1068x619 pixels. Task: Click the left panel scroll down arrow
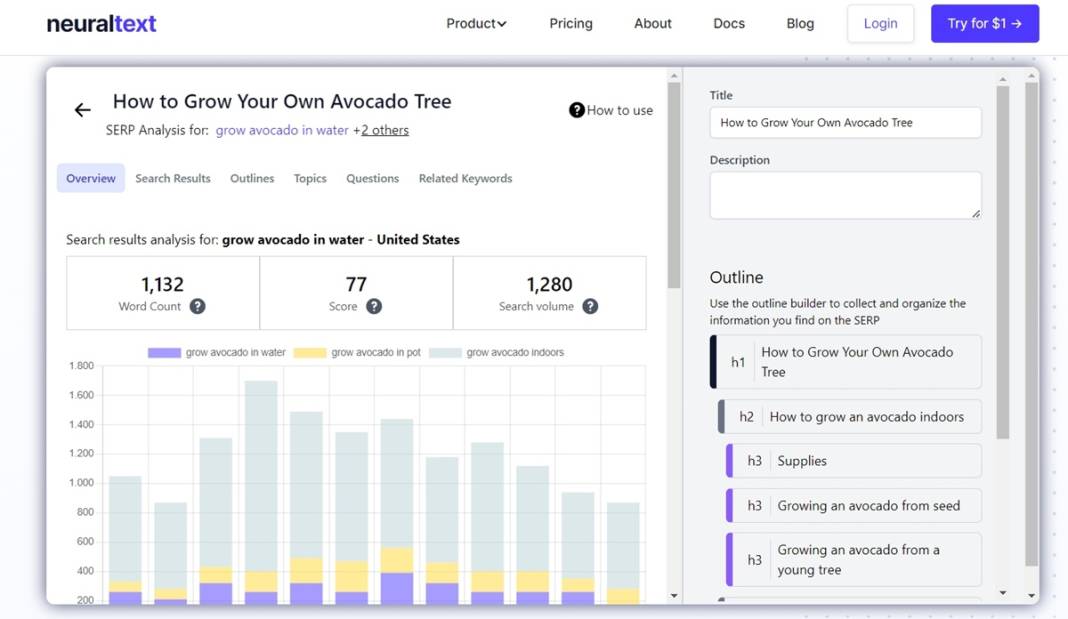(x=674, y=596)
